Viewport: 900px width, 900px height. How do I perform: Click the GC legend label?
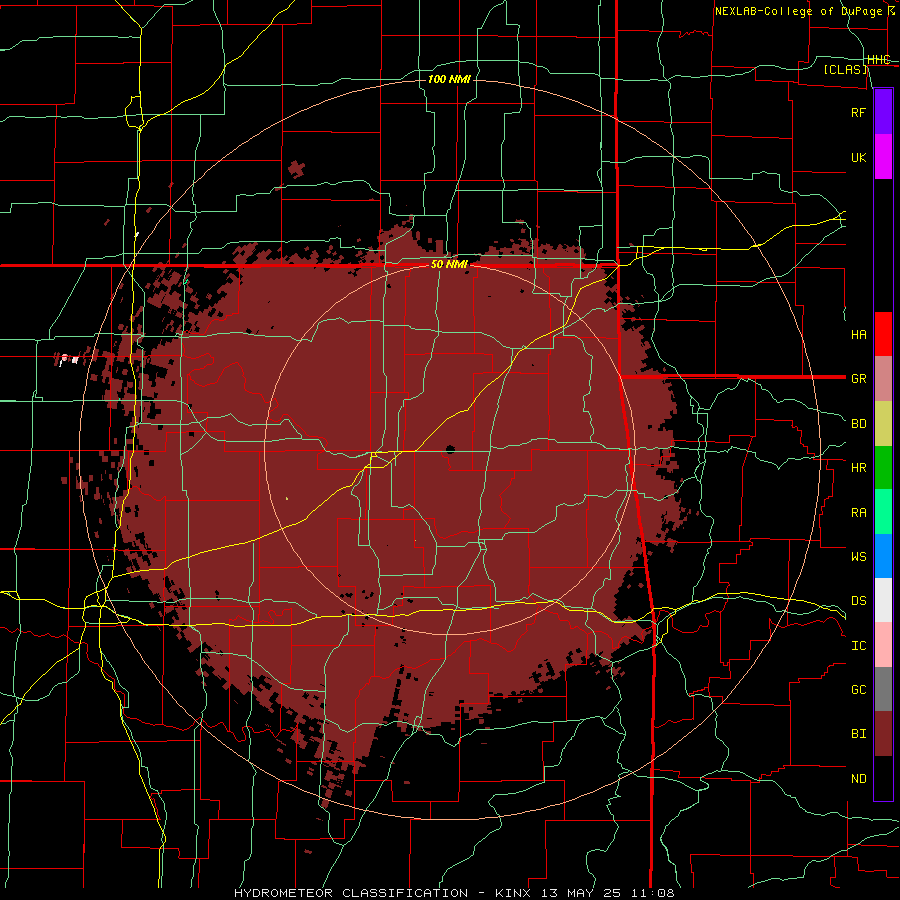(859, 690)
